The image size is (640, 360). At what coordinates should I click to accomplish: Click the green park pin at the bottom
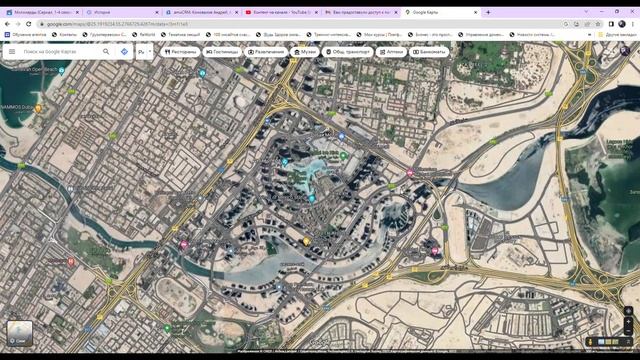click(167, 328)
